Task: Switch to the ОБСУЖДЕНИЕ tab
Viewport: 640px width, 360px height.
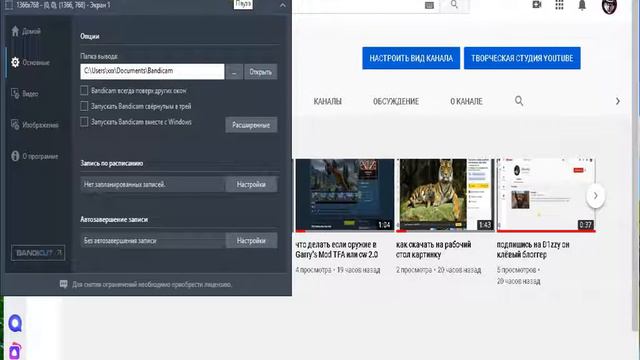Action: point(396,101)
